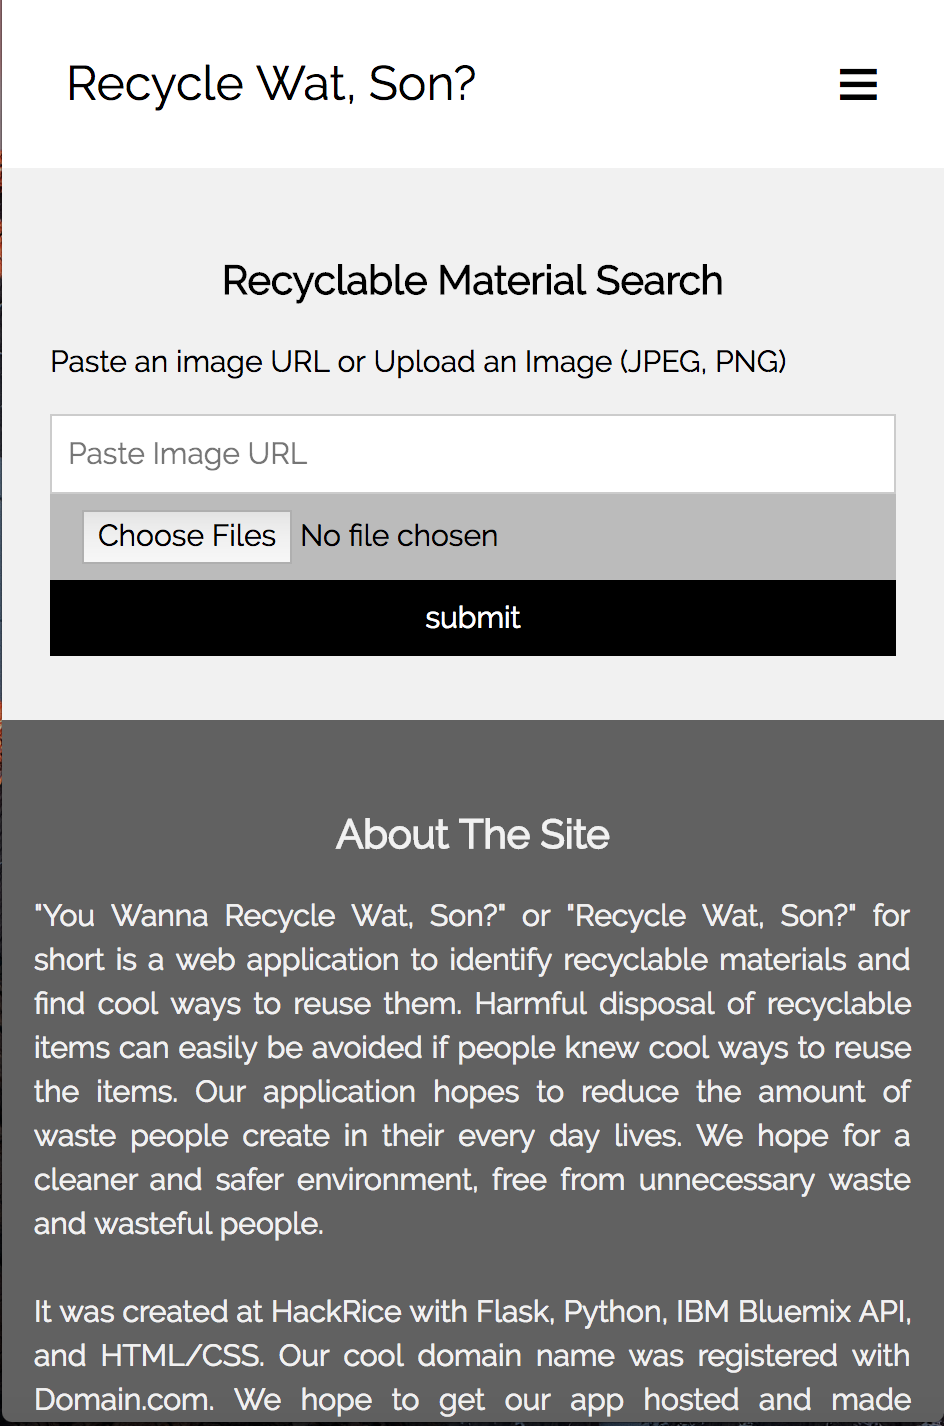Click the Choose Files button
The height and width of the screenshot is (1426, 944).
[187, 537]
